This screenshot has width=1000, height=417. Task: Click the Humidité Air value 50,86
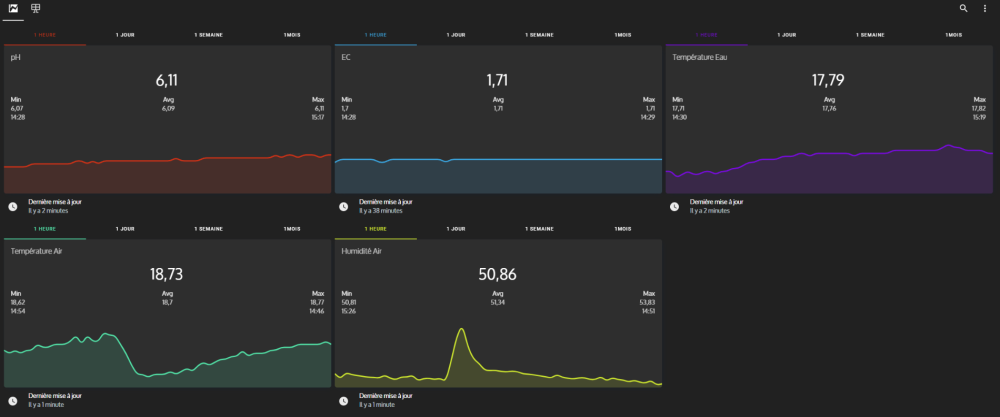point(497,275)
